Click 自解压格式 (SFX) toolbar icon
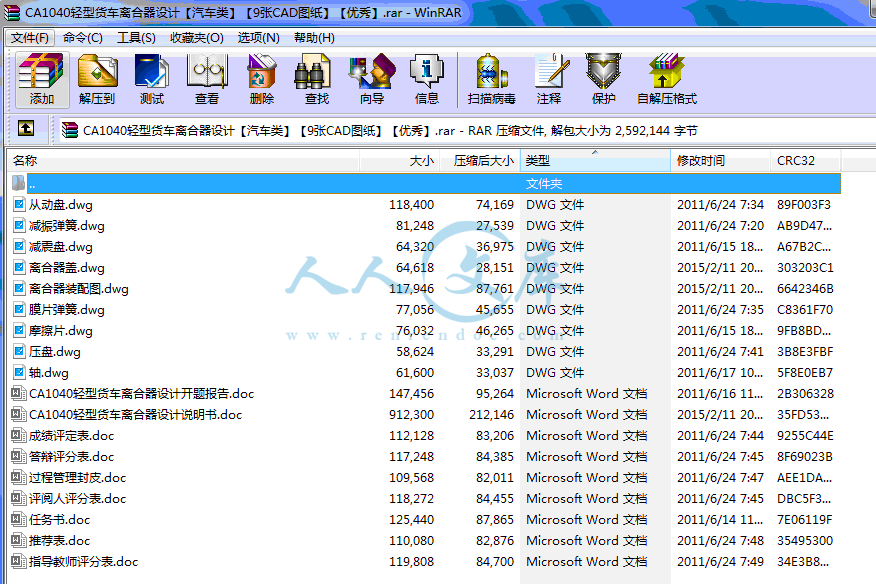The image size is (876, 584). (x=666, y=79)
